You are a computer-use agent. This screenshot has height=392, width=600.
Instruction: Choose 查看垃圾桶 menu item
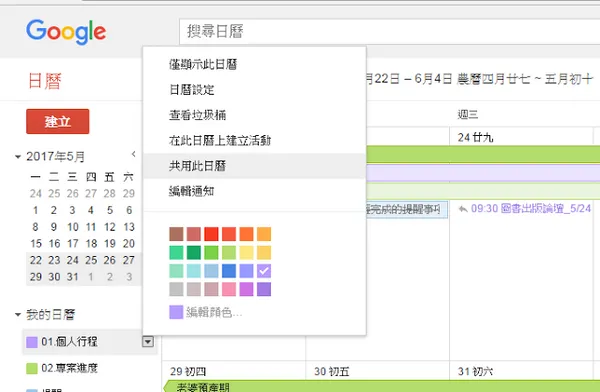point(254,115)
